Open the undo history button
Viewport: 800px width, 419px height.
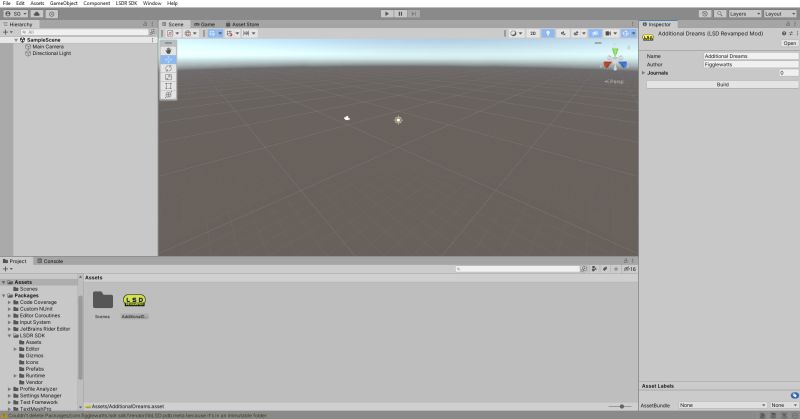(705, 14)
